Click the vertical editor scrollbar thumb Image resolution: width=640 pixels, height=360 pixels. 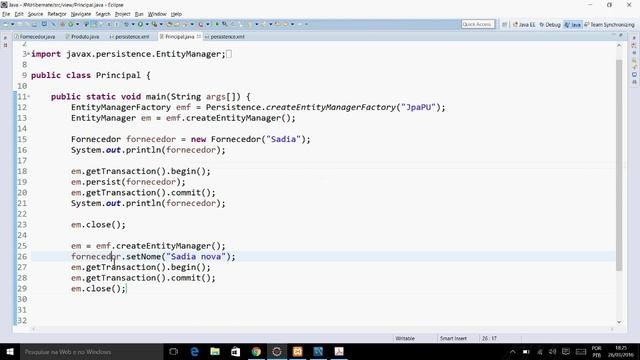(619, 165)
